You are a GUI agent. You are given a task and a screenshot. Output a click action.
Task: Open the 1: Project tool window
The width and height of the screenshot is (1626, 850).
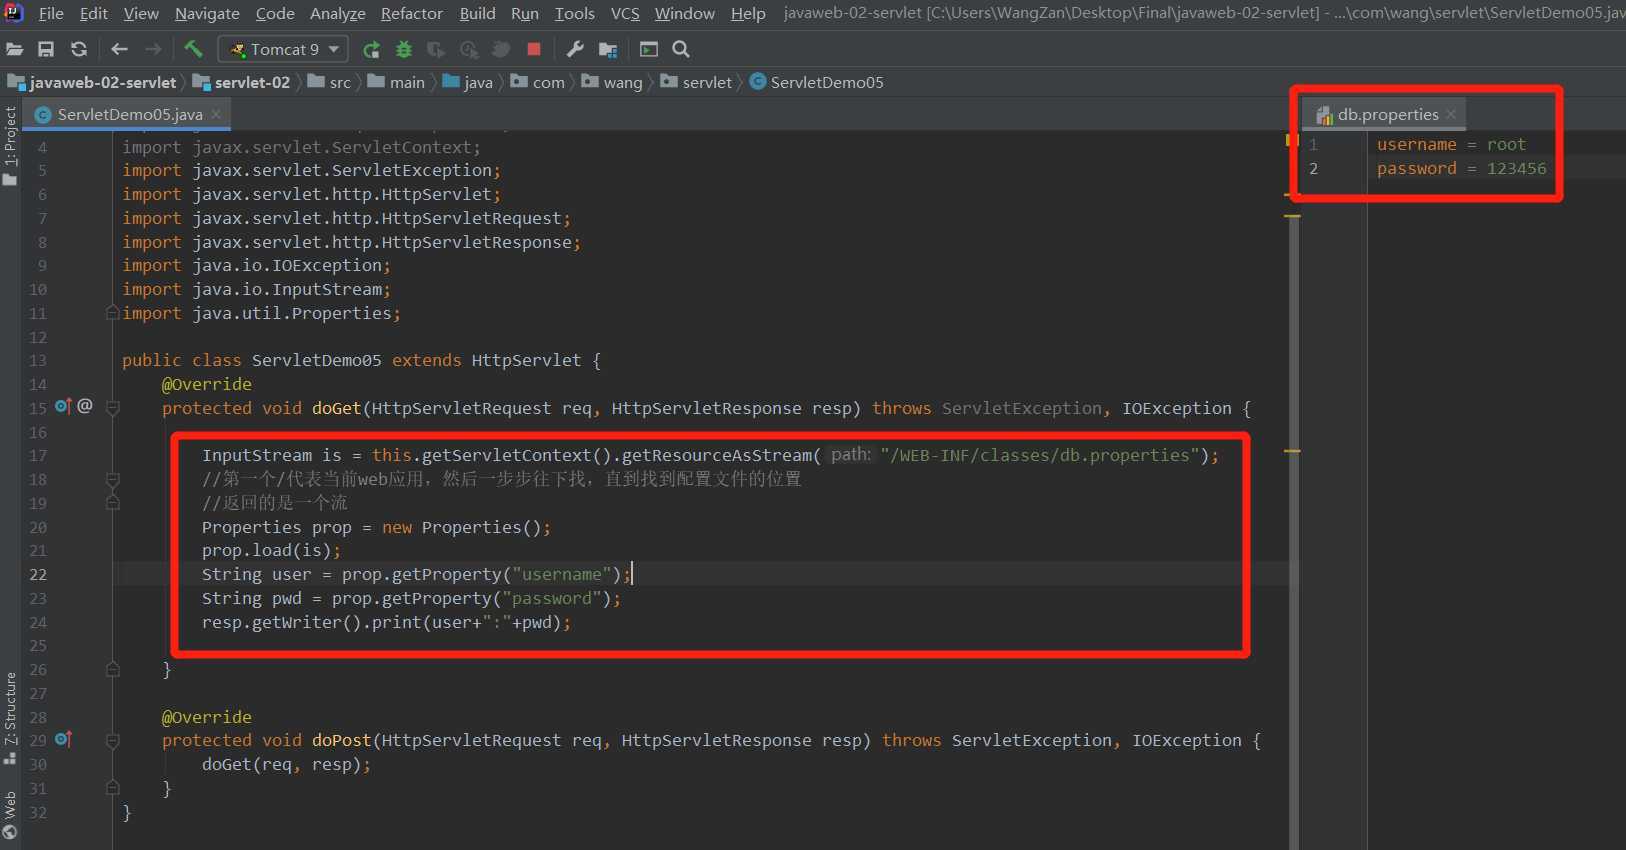tap(10, 146)
